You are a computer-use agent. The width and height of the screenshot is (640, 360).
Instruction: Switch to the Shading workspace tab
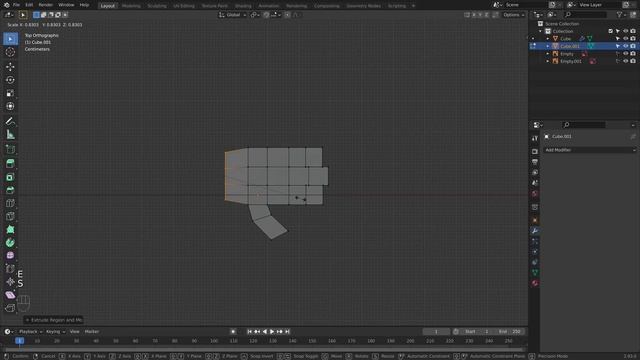click(x=243, y=6)
